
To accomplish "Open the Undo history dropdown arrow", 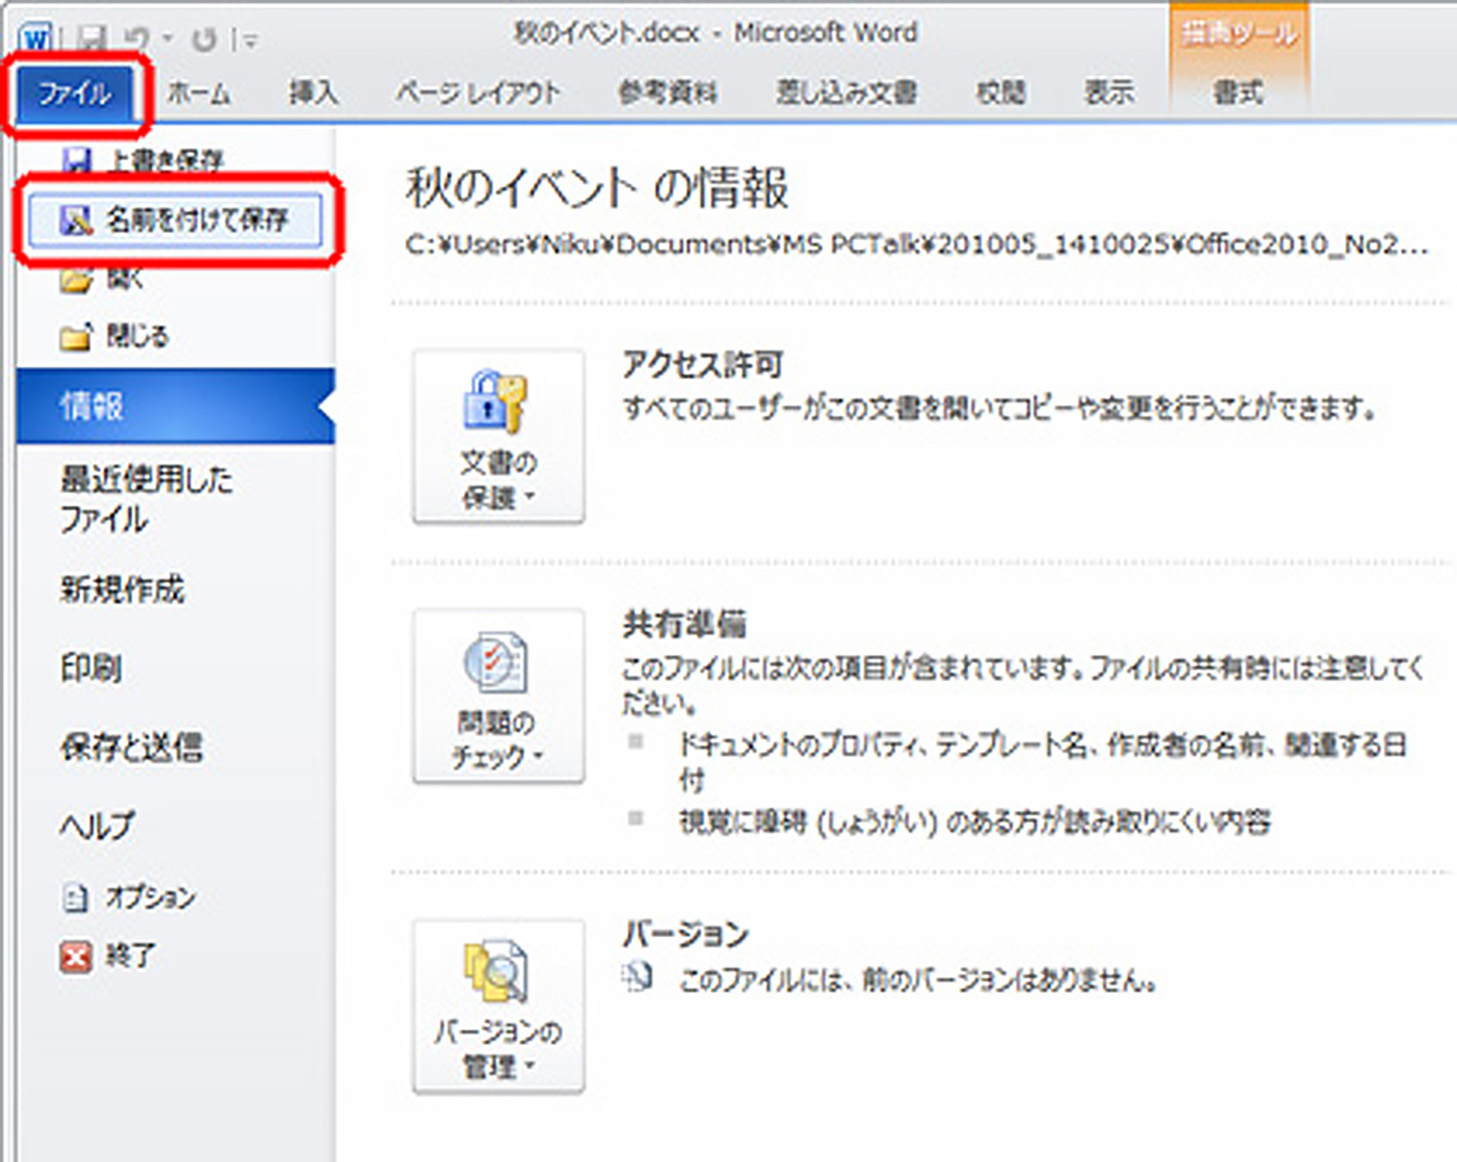I will [168, 40].
